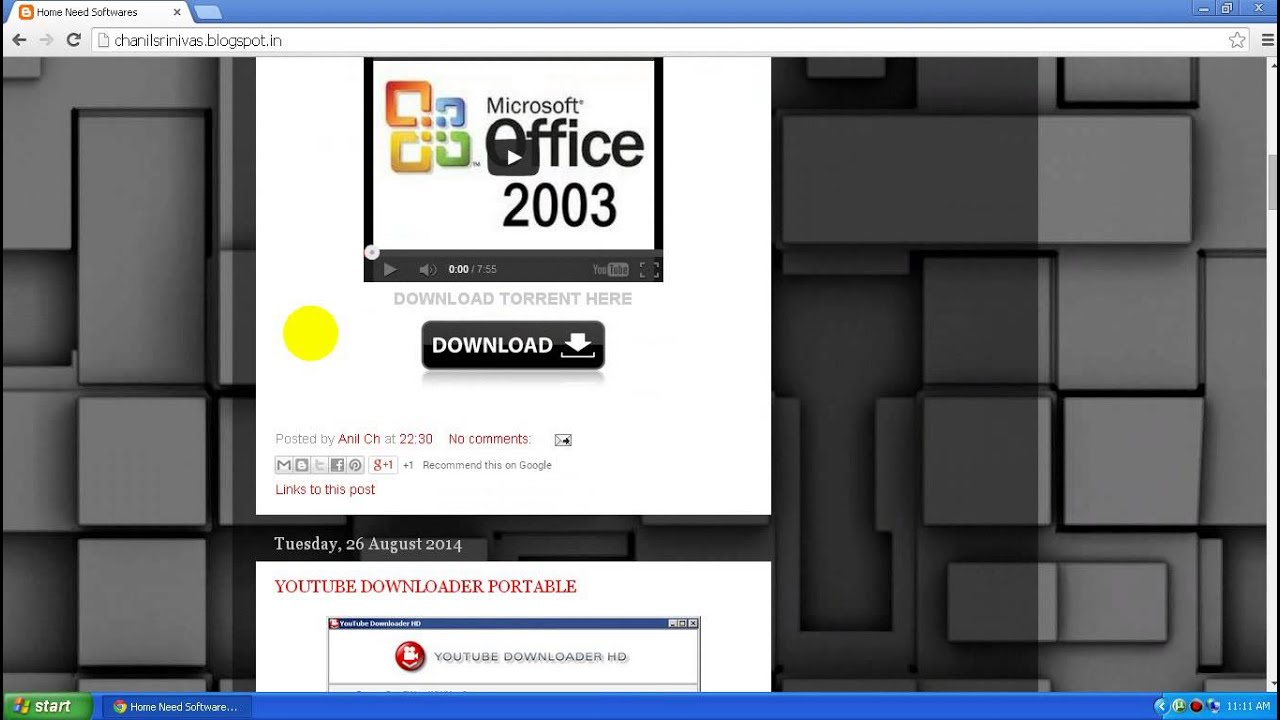This screenshot has height=720, width=1280.
Task: Click DOWNLOAD TORRENT HERE text
Action: 513,298
